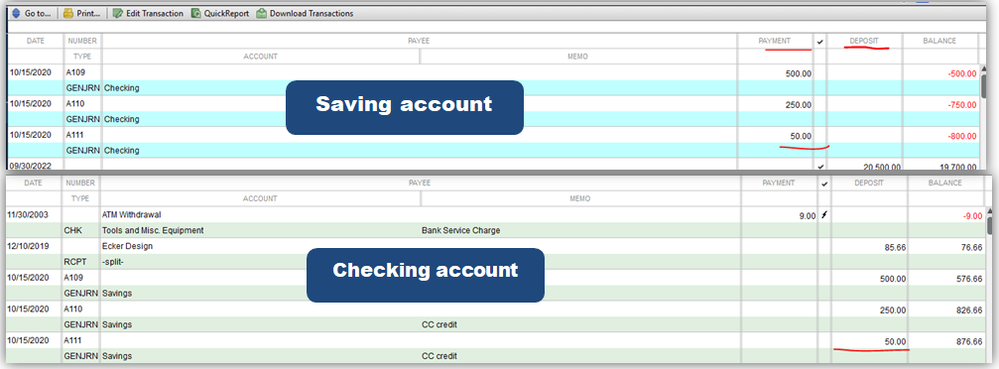Screen dimensions: 999x369
Task: Click the checkmark on the 09/30/2022 savings row
Action: coord(820,167)
